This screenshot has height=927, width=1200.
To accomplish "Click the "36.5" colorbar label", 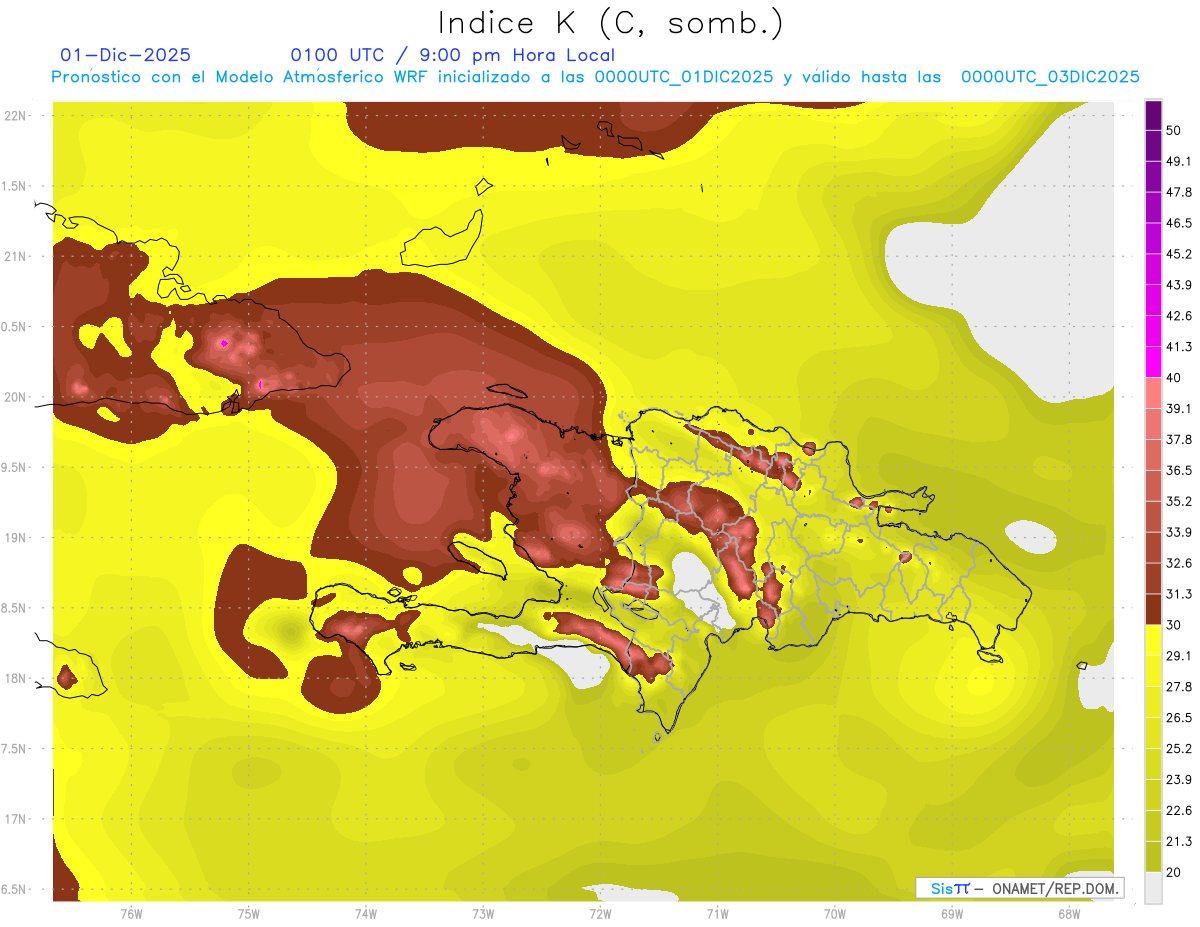I will pyautogui.click(x=1179, y=470).
